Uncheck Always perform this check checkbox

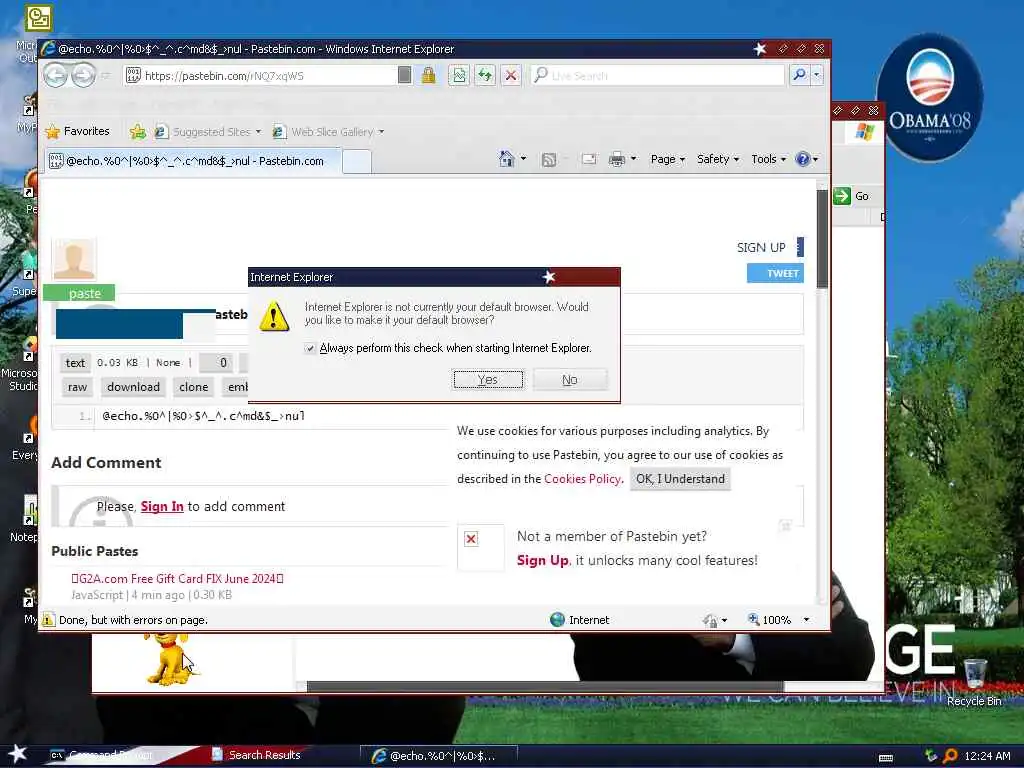(x=310, y=349)
